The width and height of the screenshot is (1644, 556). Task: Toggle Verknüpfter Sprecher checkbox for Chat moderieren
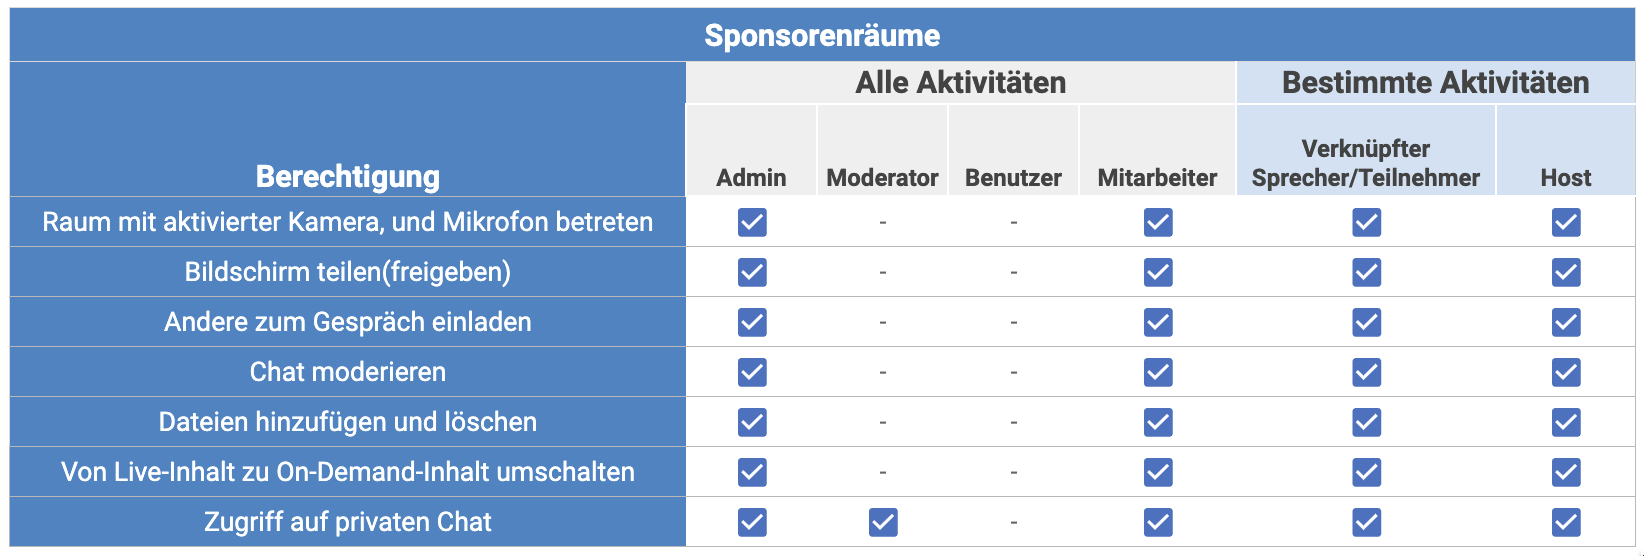[1366, 372]
